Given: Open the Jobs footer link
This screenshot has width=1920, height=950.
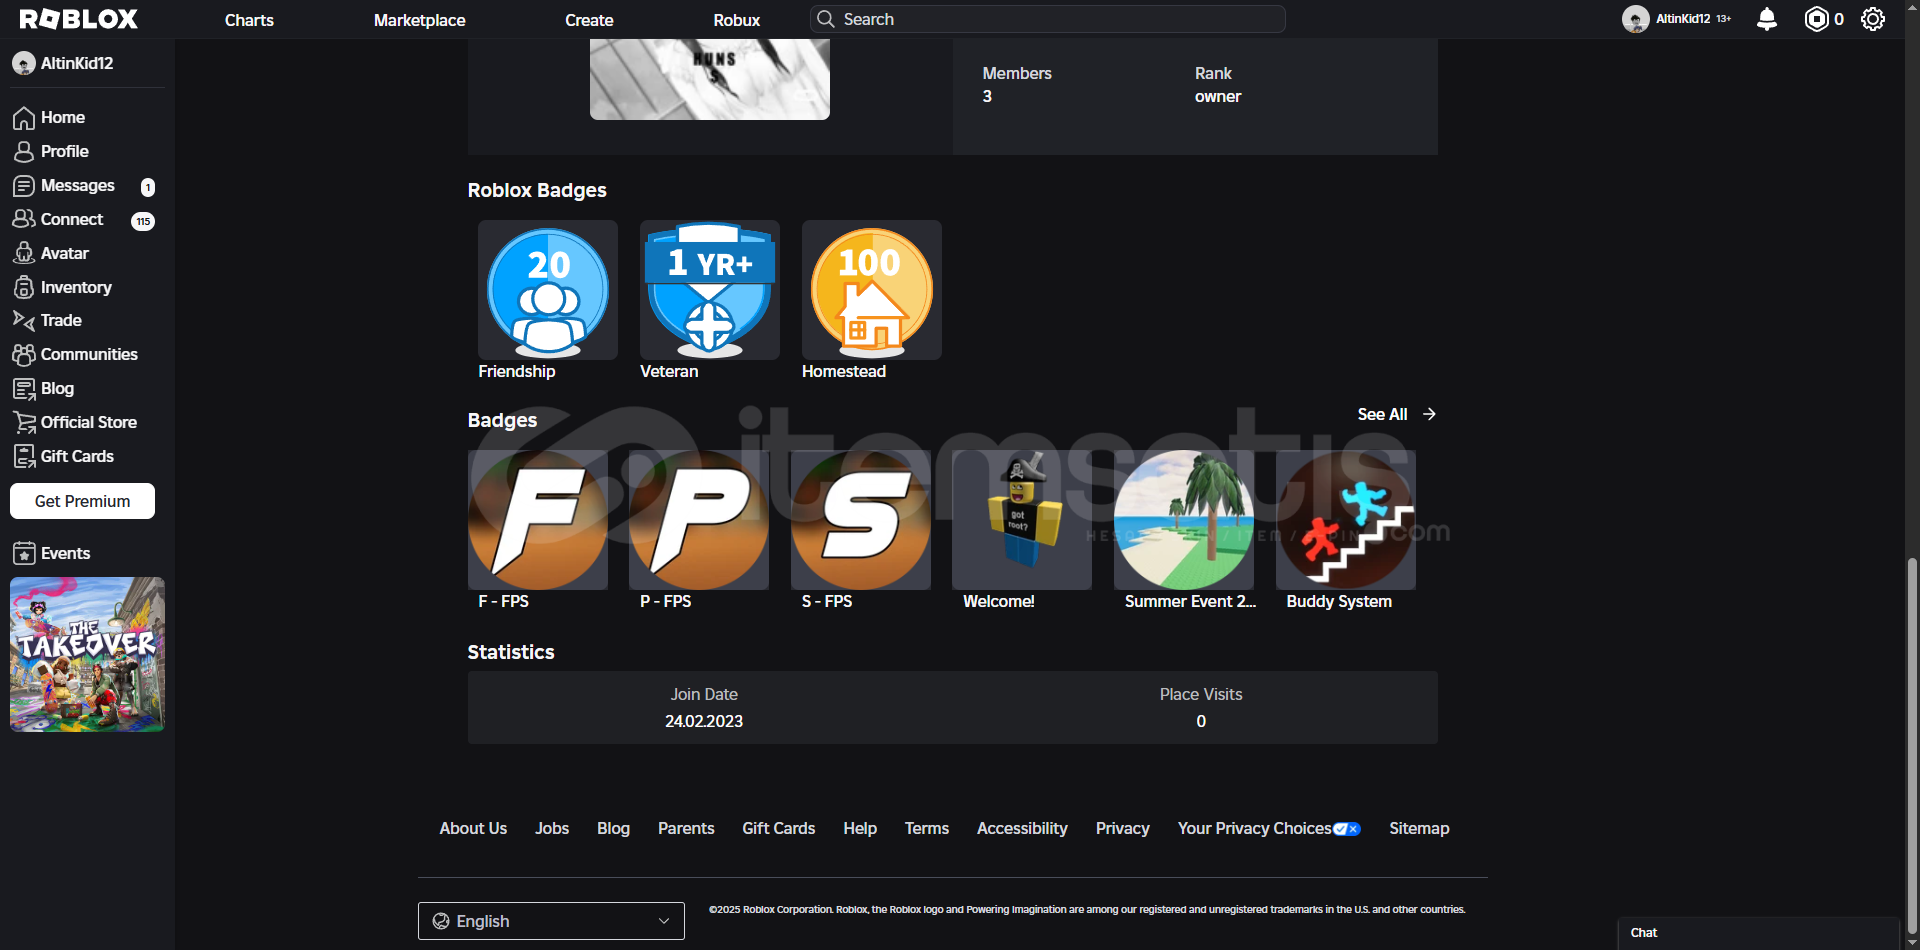Looking at the screenshot, I should point(552,828).
